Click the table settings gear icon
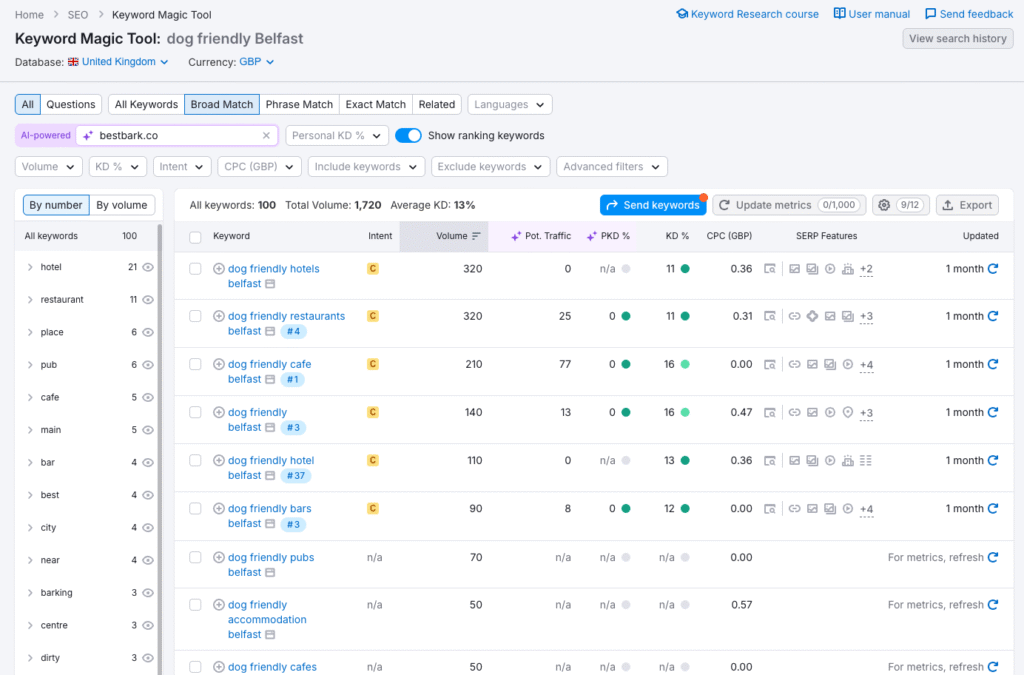 [884, 205]
